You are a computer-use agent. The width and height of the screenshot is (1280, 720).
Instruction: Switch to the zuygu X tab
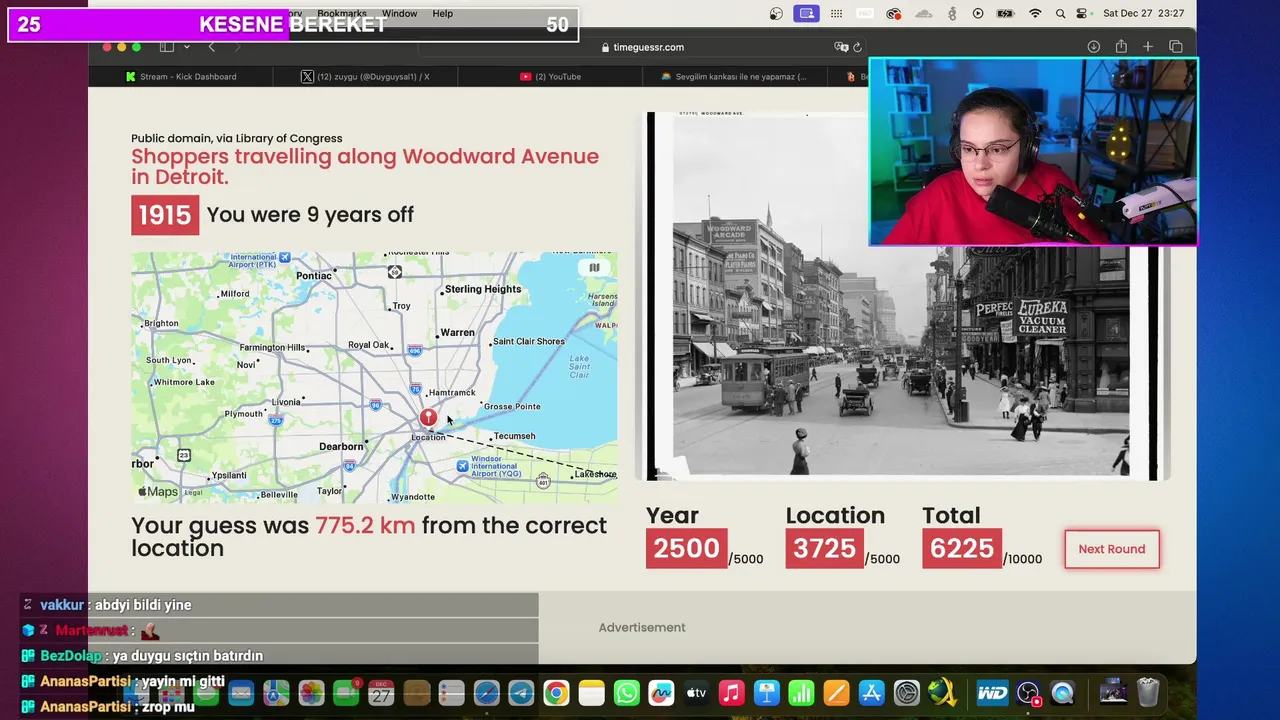[365, 76]
